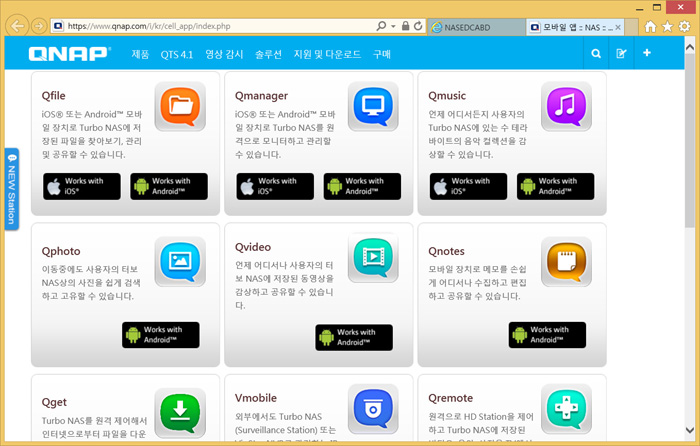Image resolution: width=700 pixels, height=446 pixels.
Task: Click Qmusic Works with iOS badge
Action: [468, 186]
